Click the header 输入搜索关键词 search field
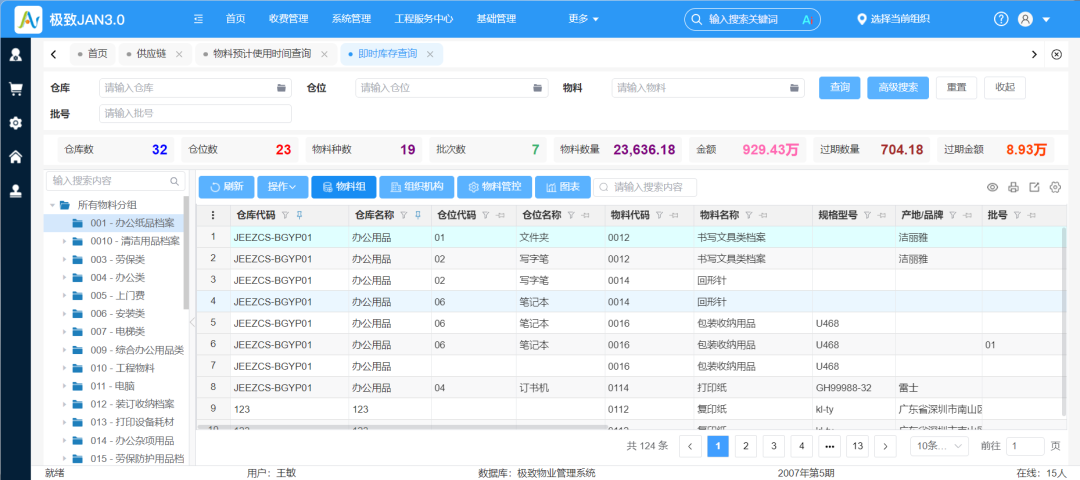The image size is (1080, 480). (754, 19)
